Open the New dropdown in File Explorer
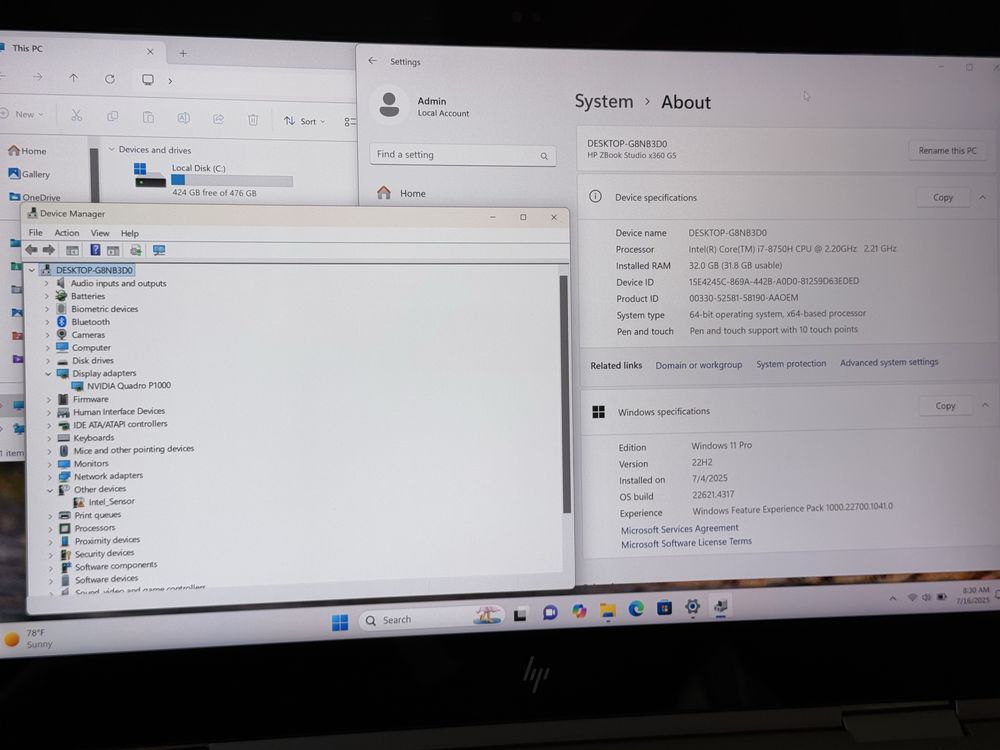1000x750 pixels. (x=22, y=114)
